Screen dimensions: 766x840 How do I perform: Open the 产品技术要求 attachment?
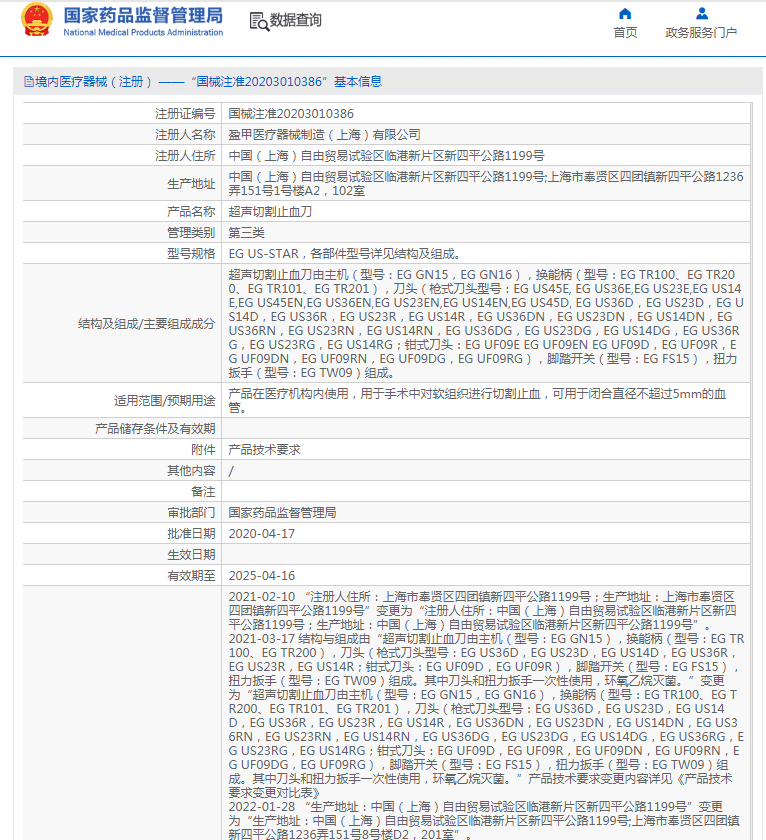tap(265, 449)
